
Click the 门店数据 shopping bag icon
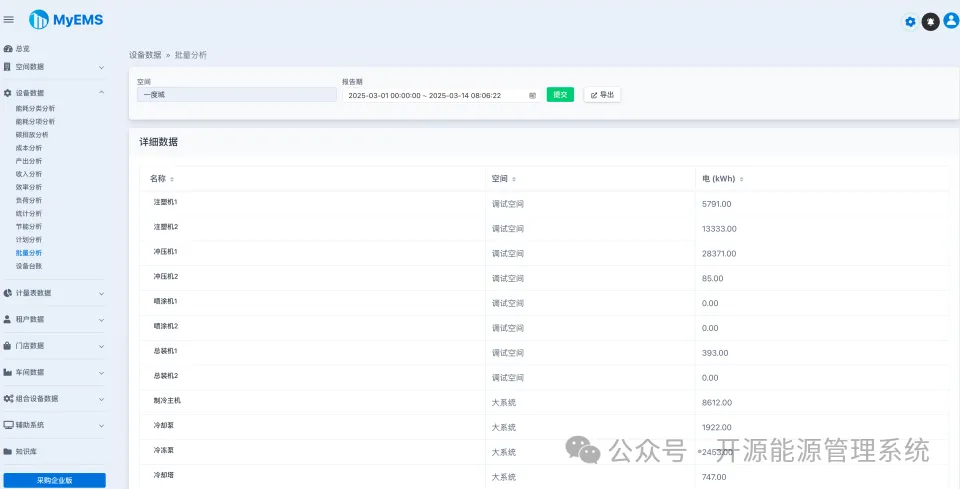[7, 346]
